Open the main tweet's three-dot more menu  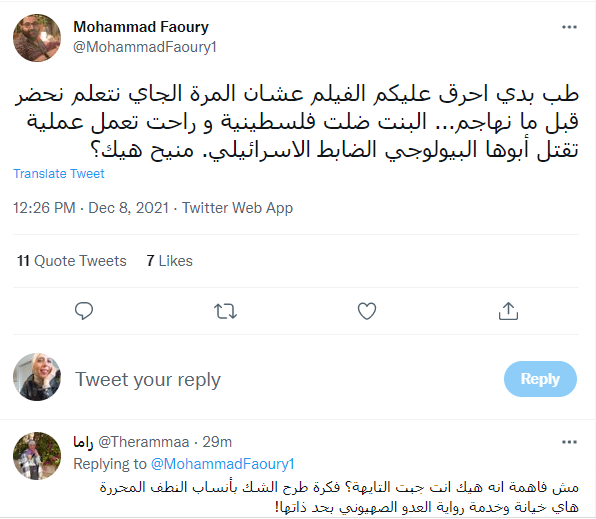569,27
